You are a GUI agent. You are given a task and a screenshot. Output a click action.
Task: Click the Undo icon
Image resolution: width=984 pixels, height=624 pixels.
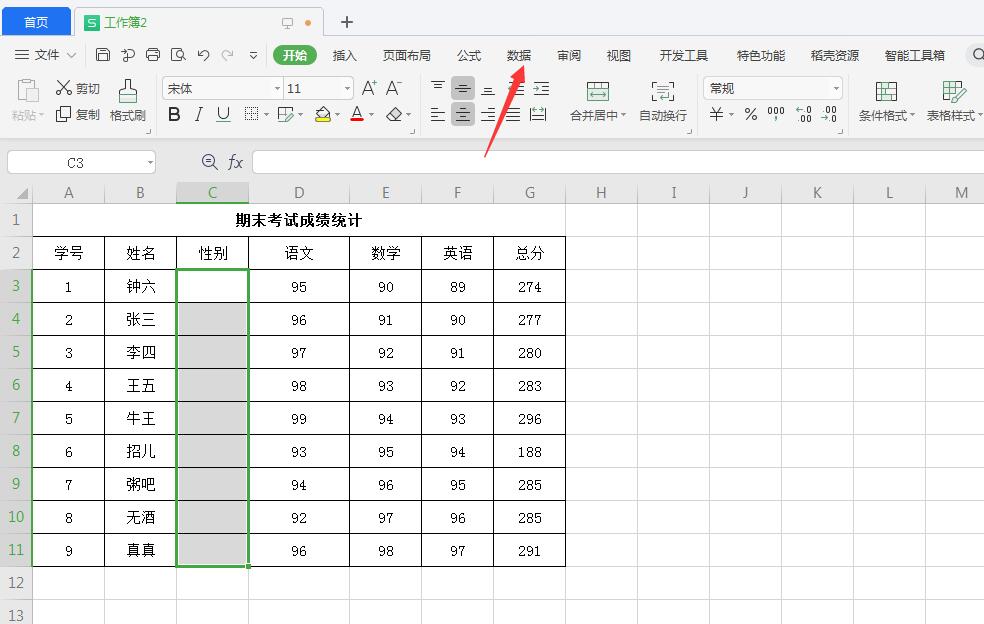point(205,55)
